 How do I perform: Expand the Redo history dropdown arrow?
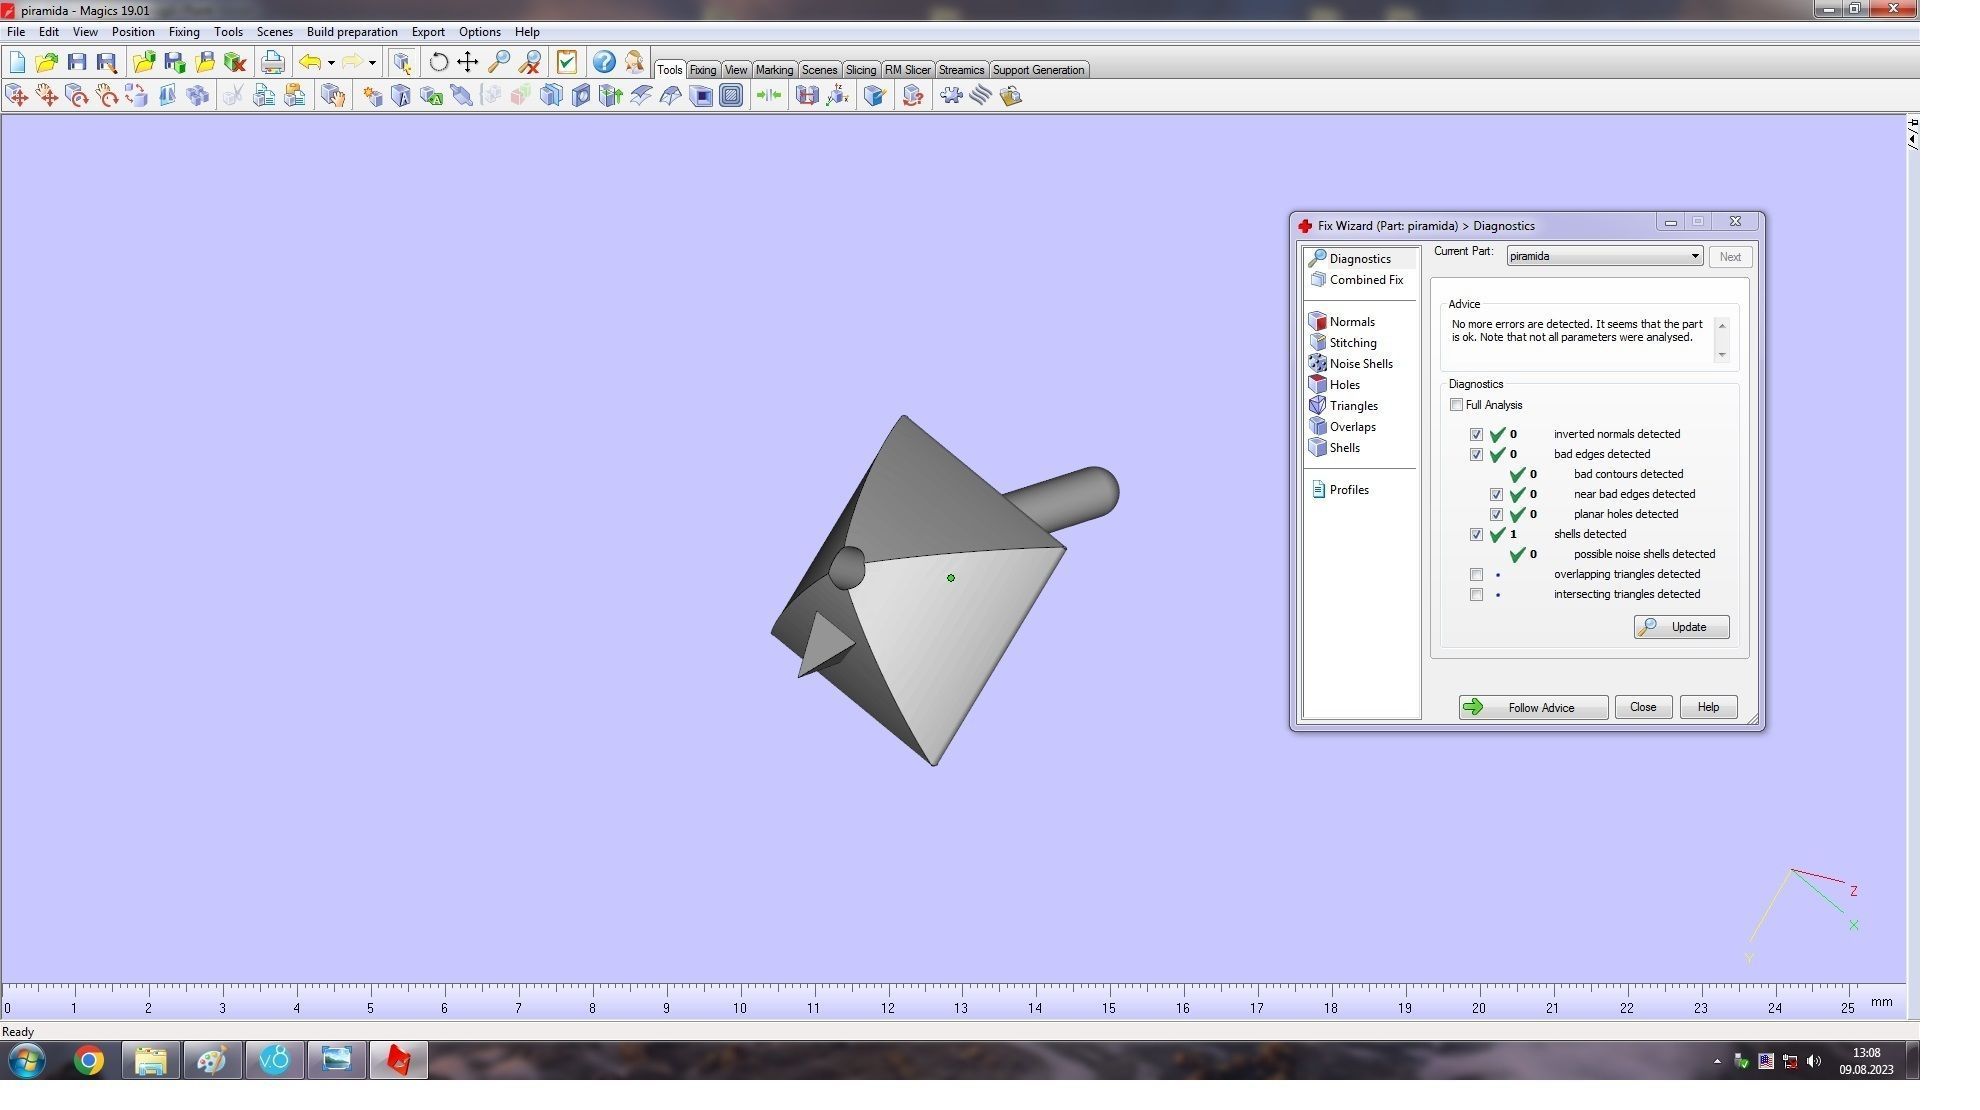(372, 63)
